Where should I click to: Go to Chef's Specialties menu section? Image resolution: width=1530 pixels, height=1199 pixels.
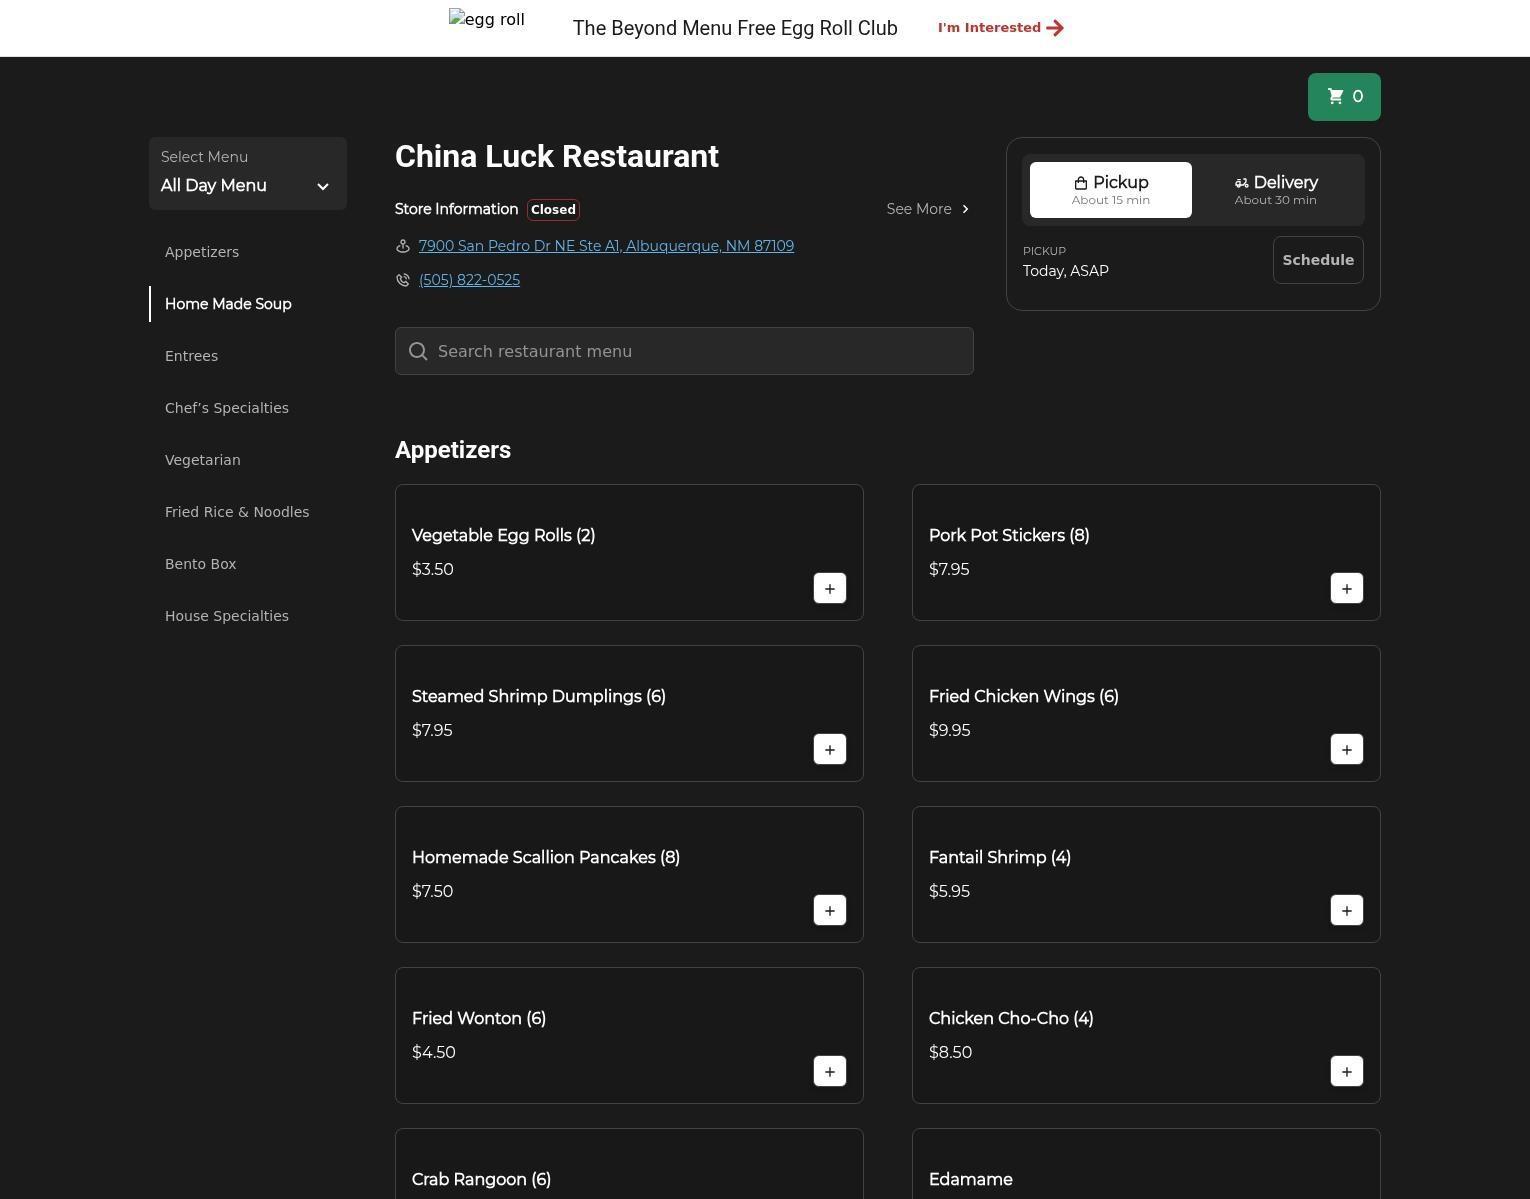pyautogui.click(x=227, y=408)
